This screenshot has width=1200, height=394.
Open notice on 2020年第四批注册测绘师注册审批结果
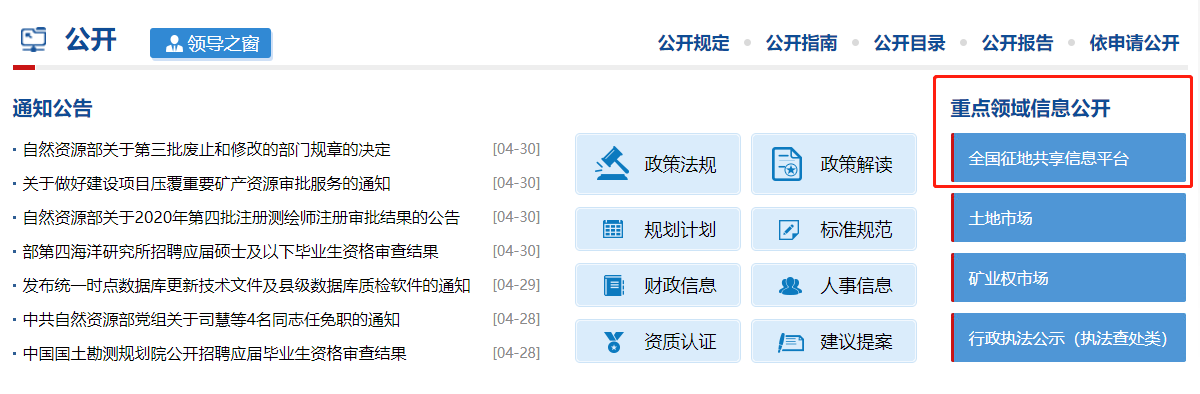(241, 218)
